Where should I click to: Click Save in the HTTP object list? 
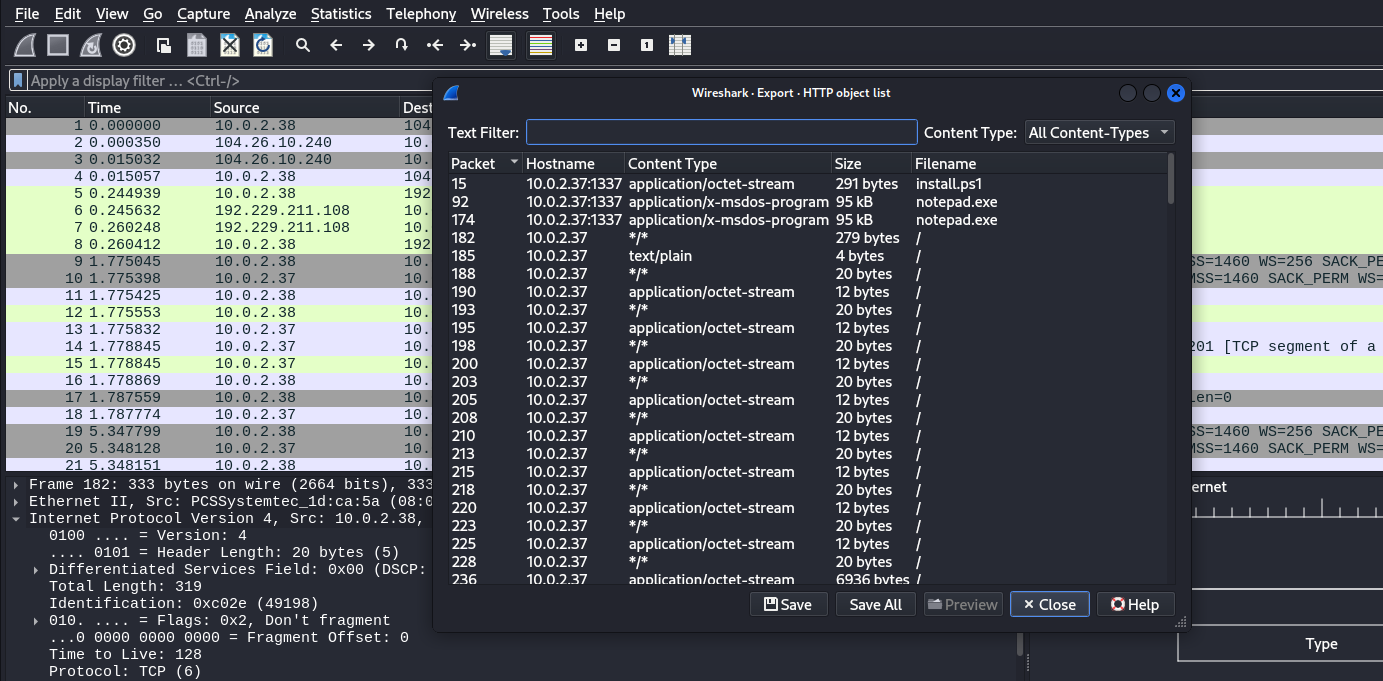[x=788, y=604]
